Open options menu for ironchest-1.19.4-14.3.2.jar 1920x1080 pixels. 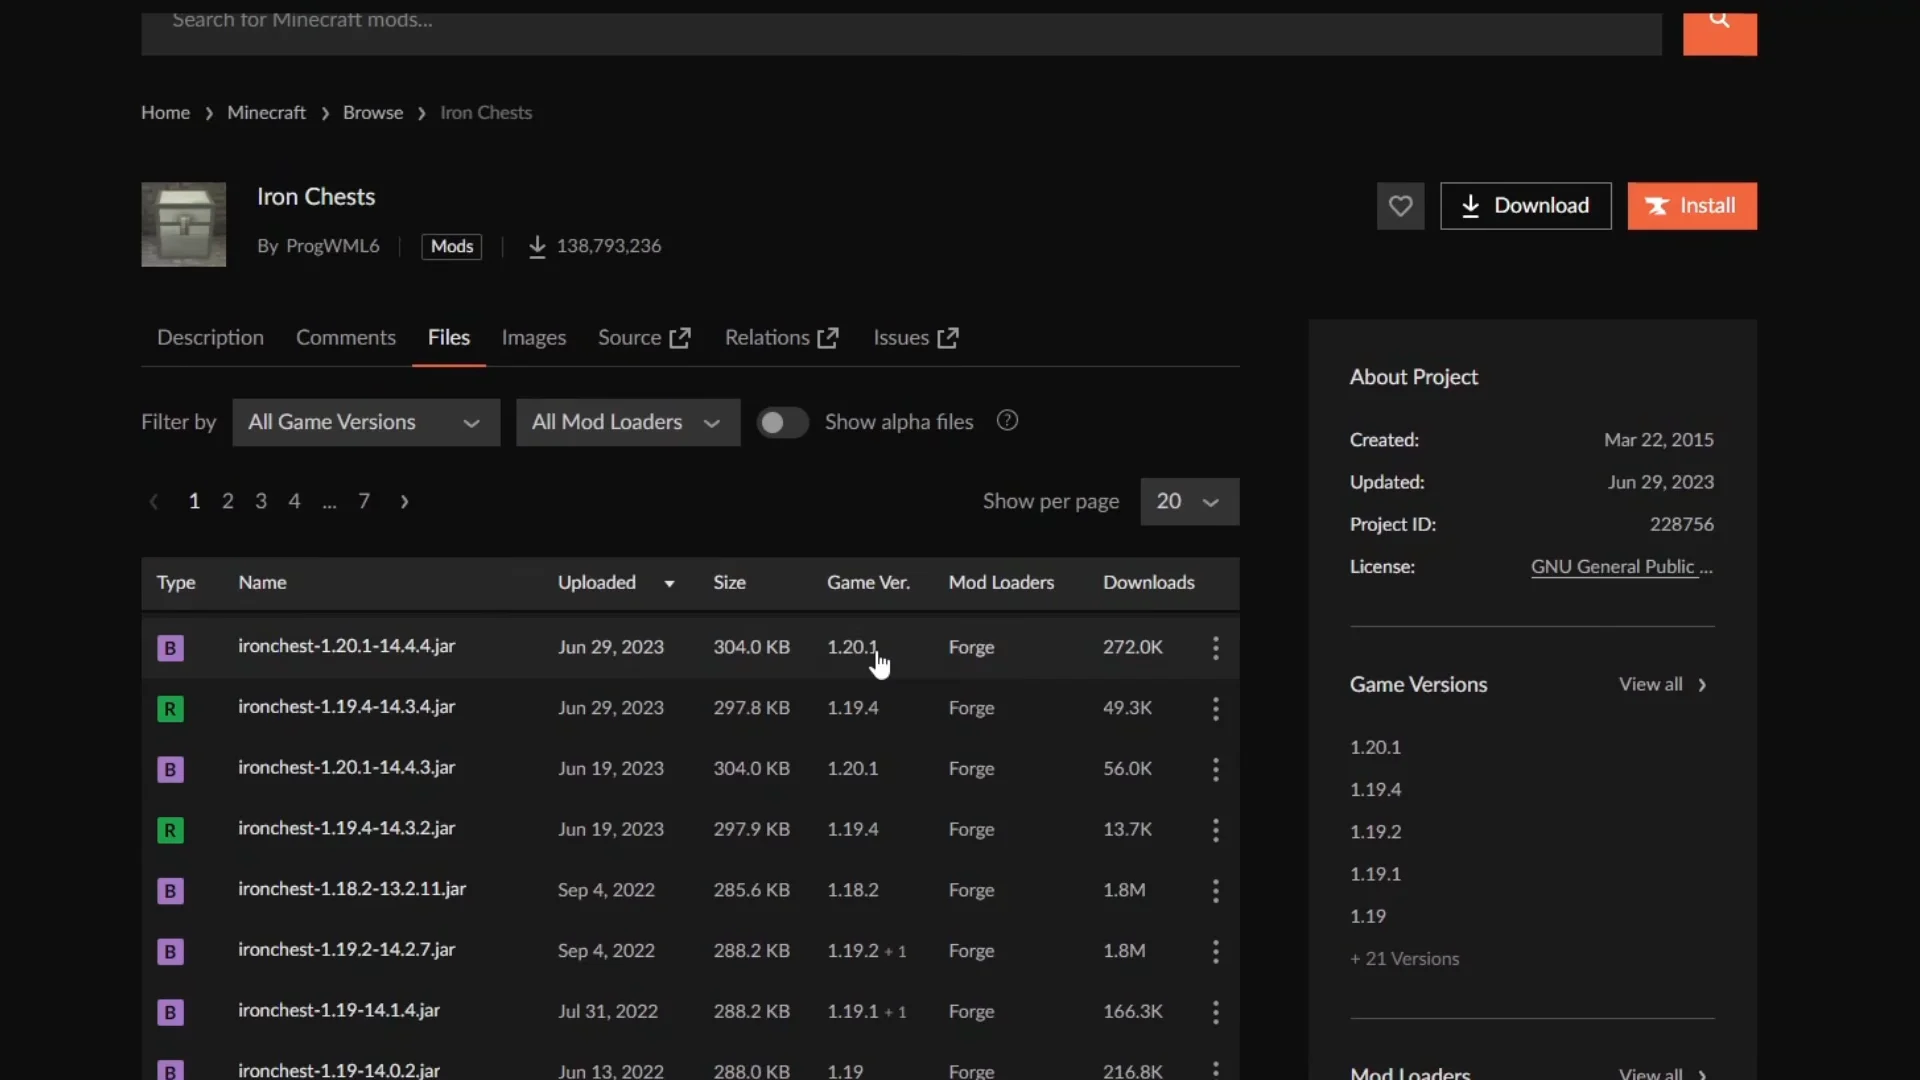tap(1216, 830)
